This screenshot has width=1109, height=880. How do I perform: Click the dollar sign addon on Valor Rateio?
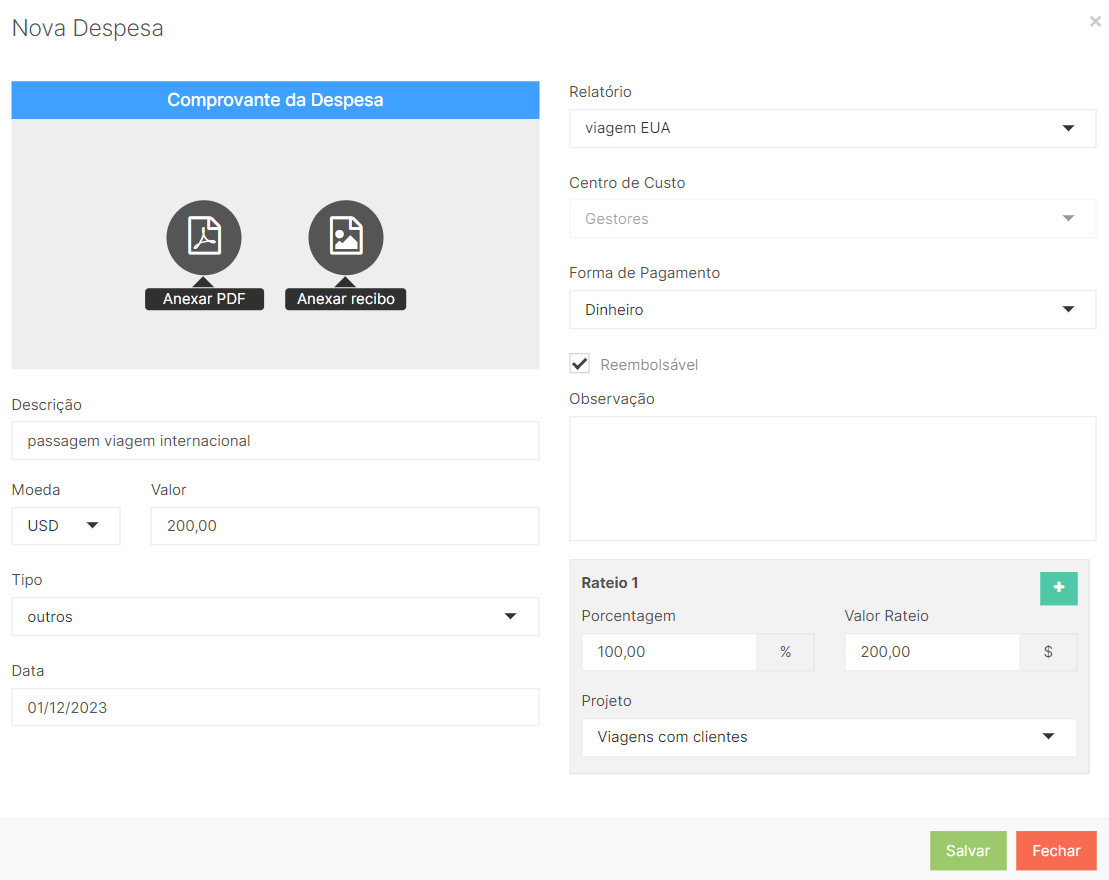coord(1048,652)
